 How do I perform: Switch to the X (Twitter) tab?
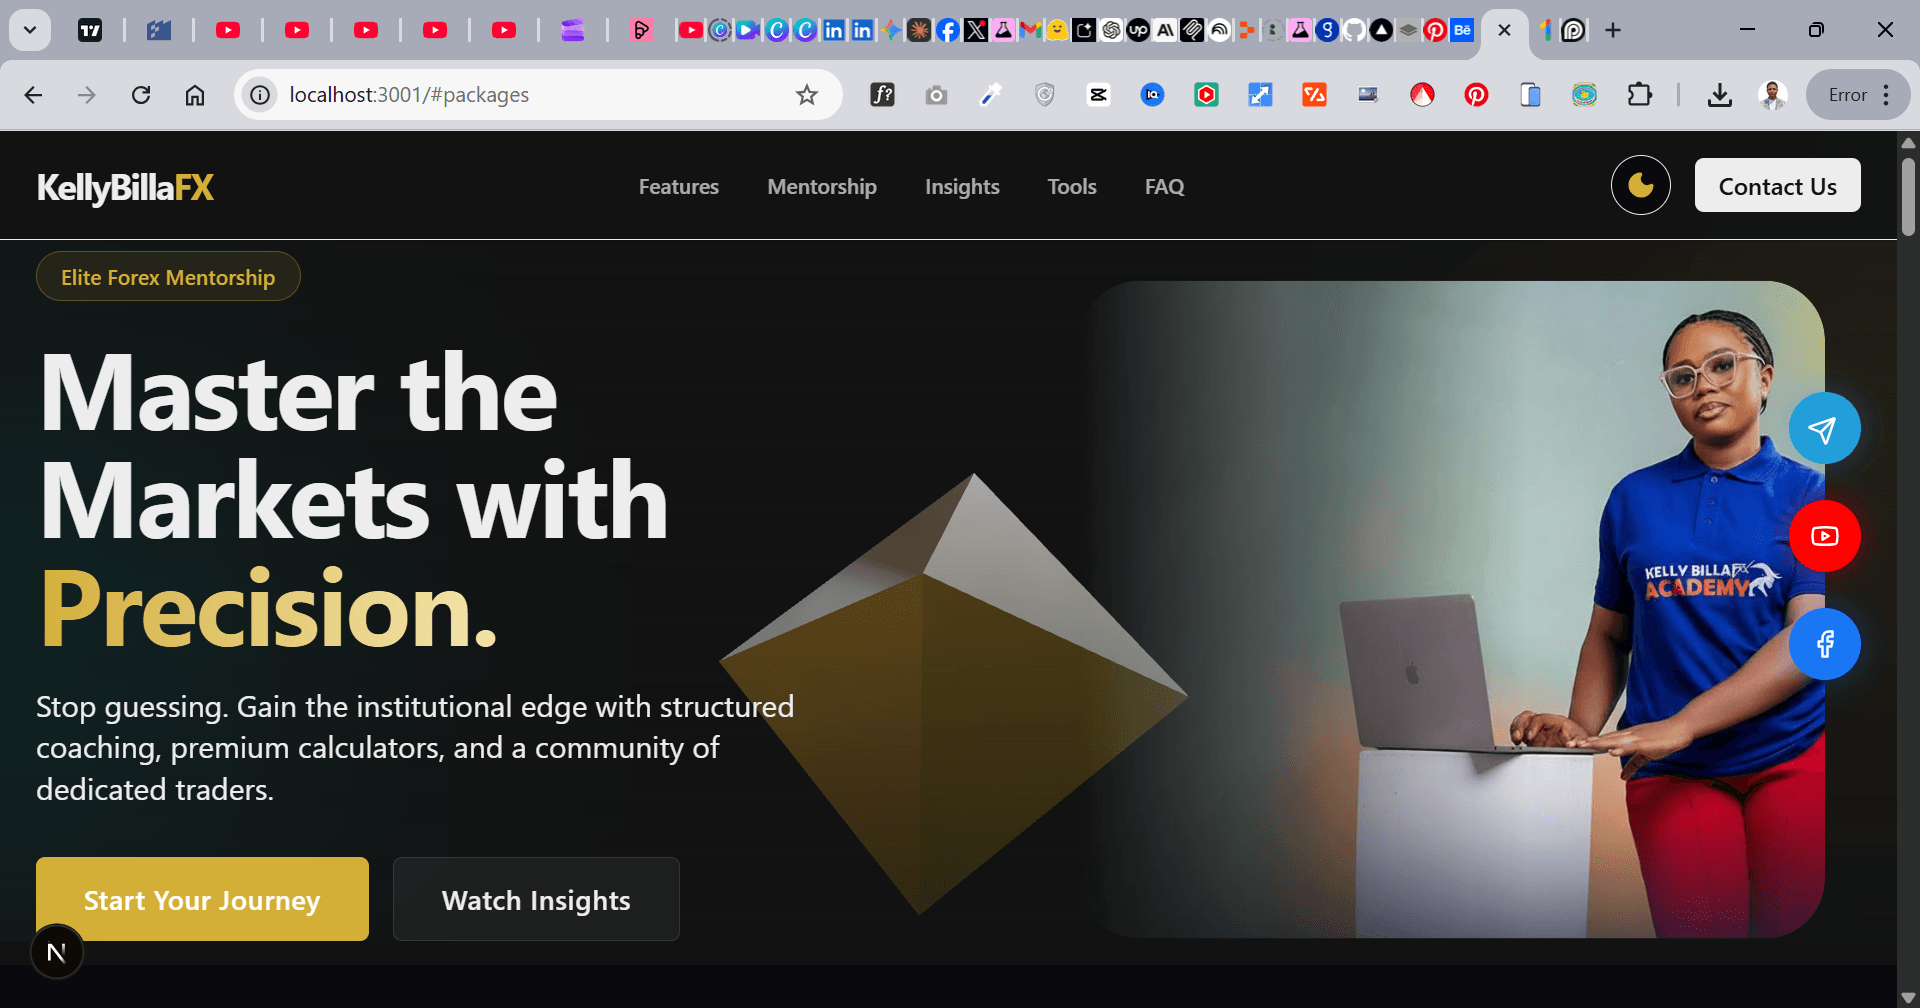[x=976, y=30]
